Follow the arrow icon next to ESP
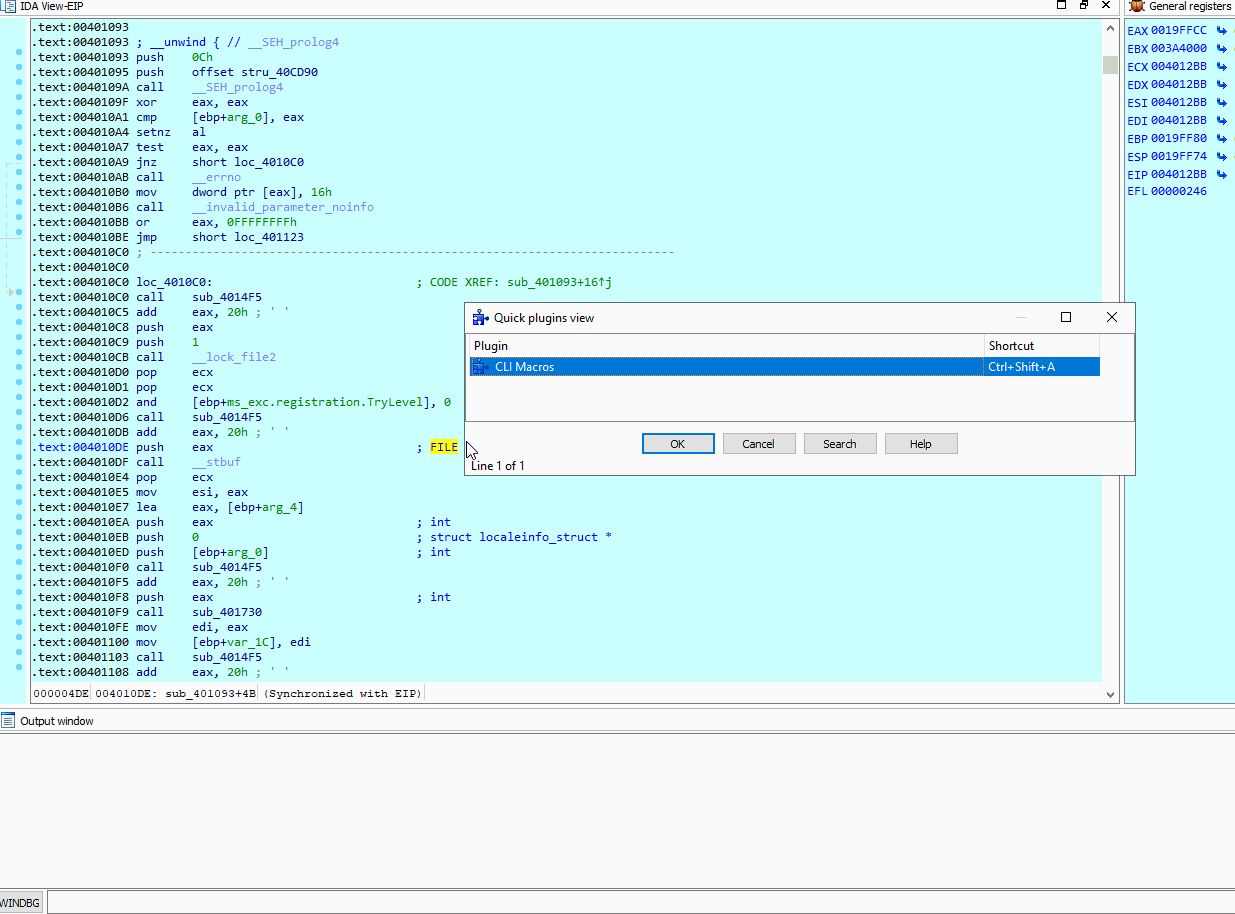This screenshot has height=914, width=1235. pyautogui.click(x=1221, y=157)
